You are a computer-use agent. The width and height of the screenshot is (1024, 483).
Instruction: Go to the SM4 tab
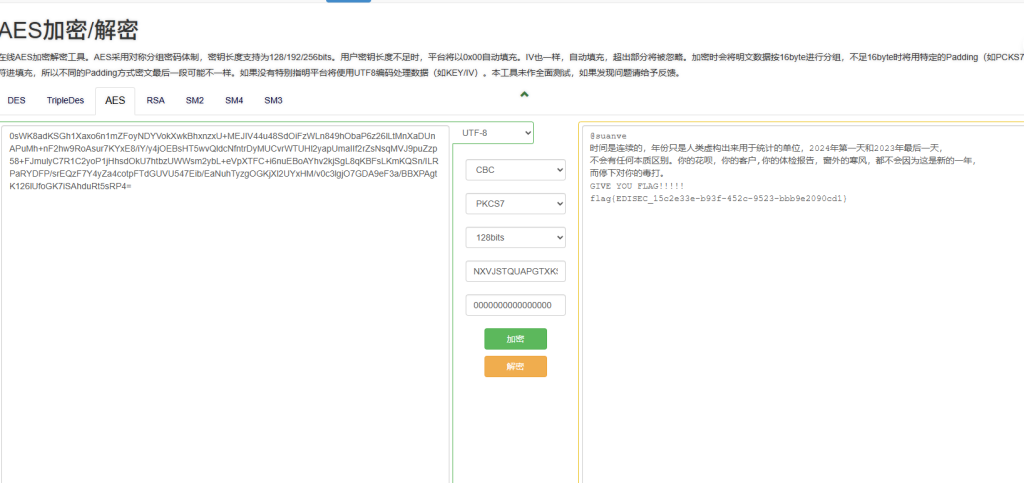tap(234, 101)
